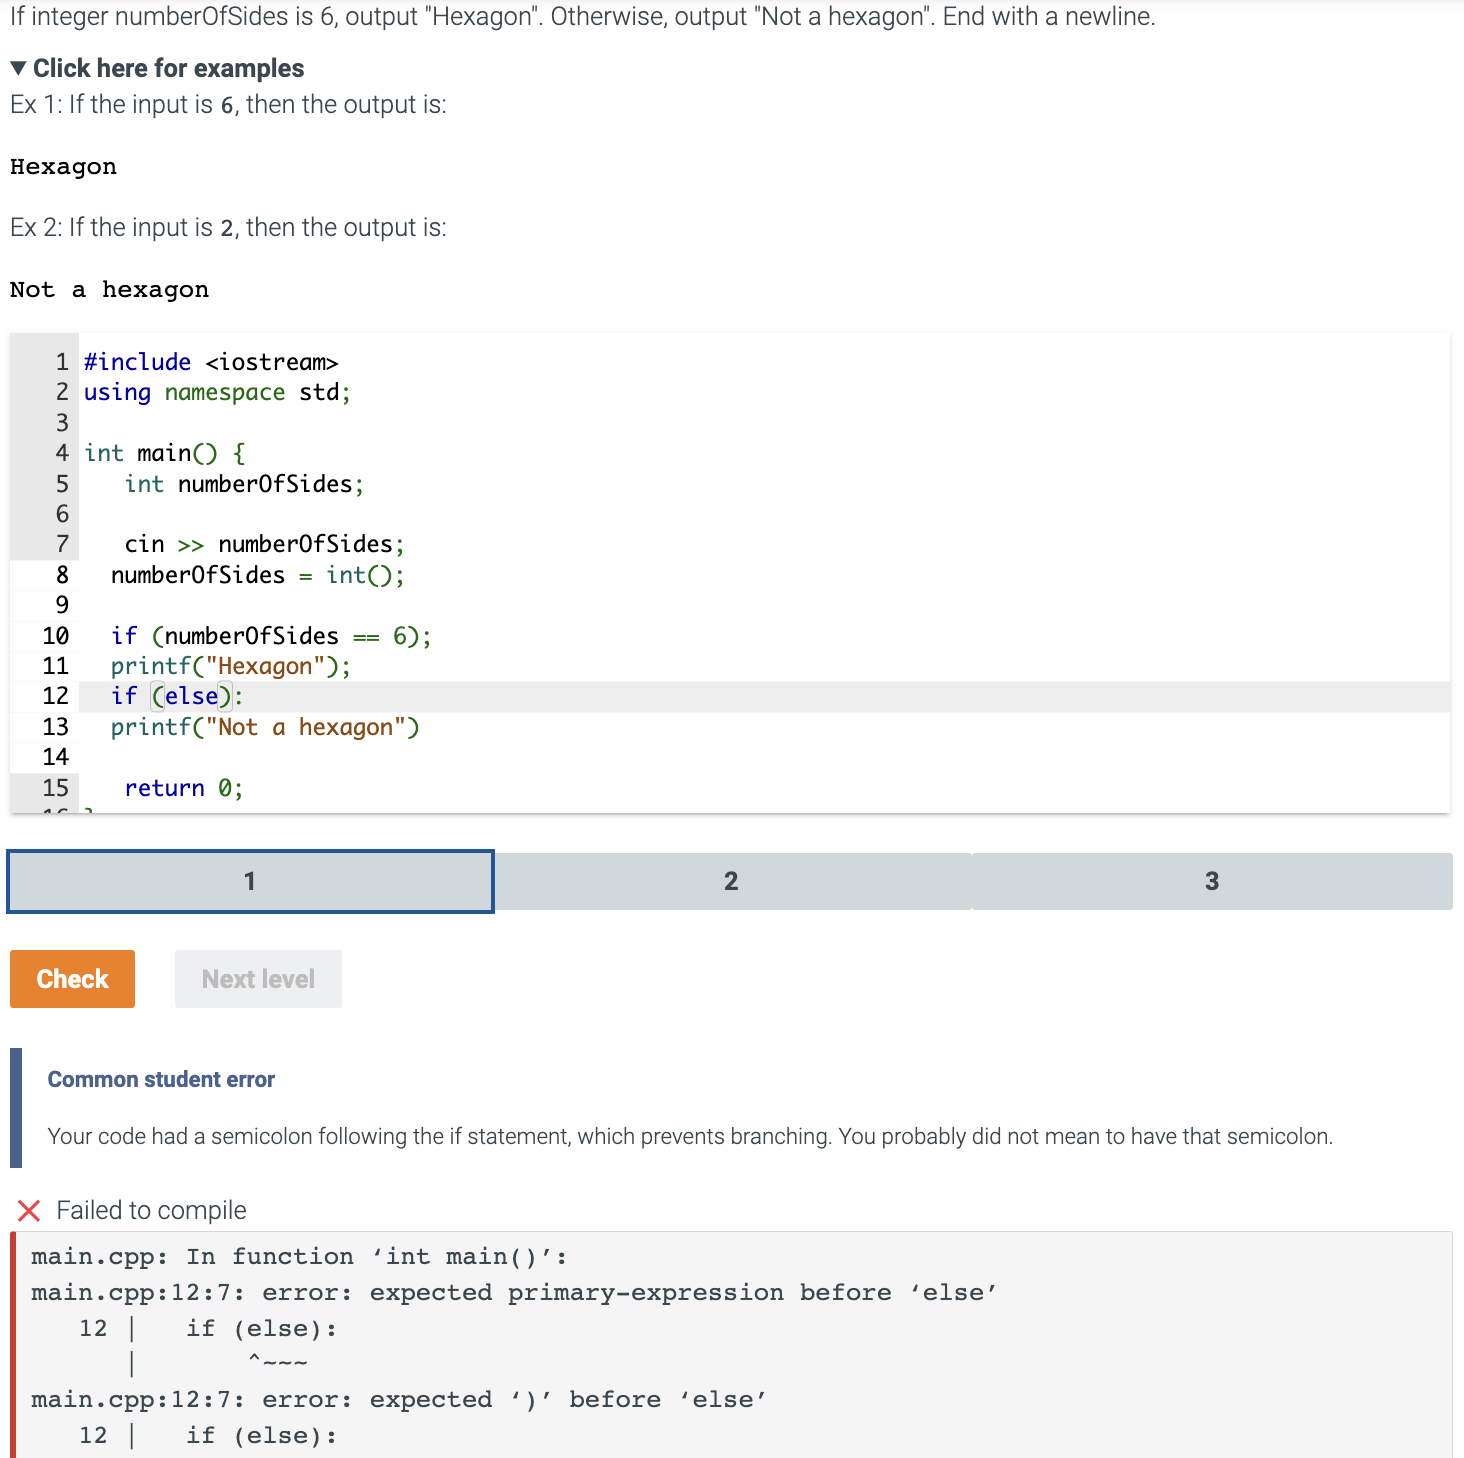Switch to level 2 tab
Viewport: 1464px width, 1458px height.
[x=731, y=881]
